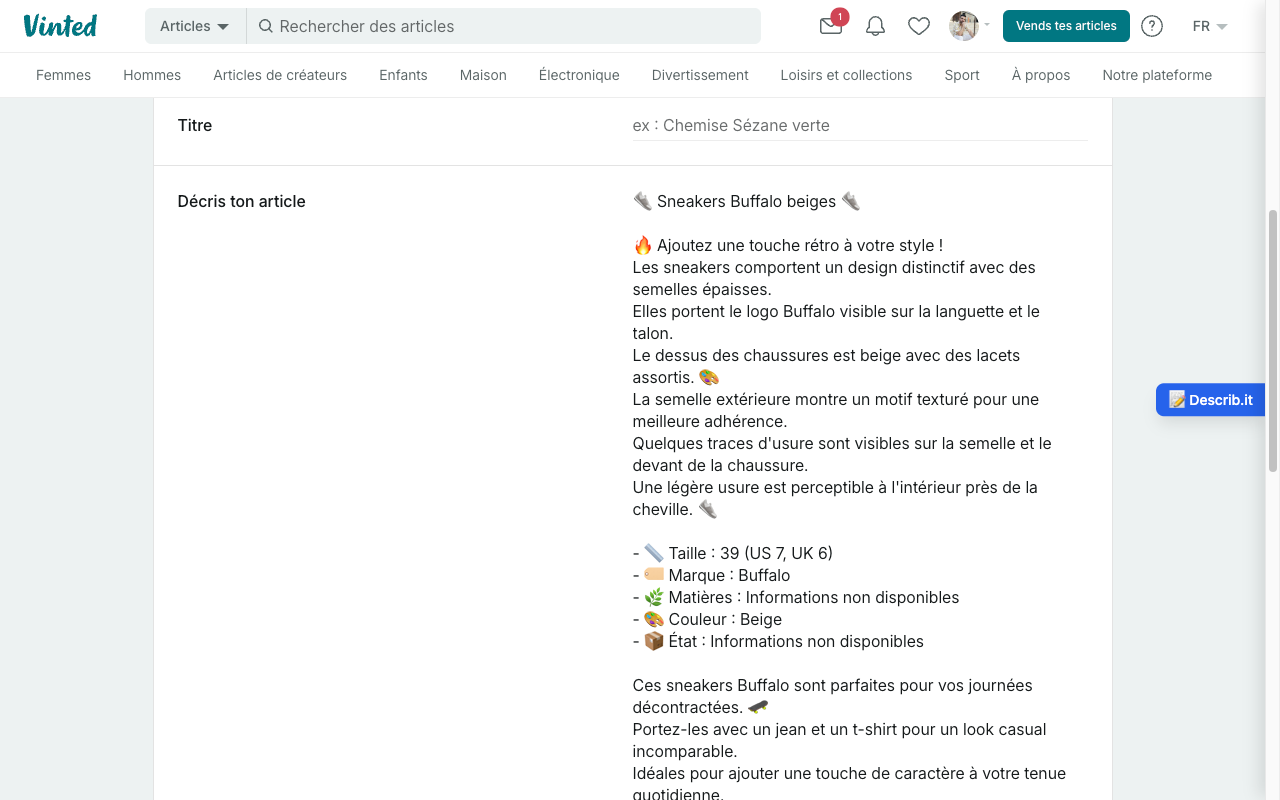Screen dimensions: 1280x800
Task: Click the search magnifier icon
Action: click(x=266, y=26)
